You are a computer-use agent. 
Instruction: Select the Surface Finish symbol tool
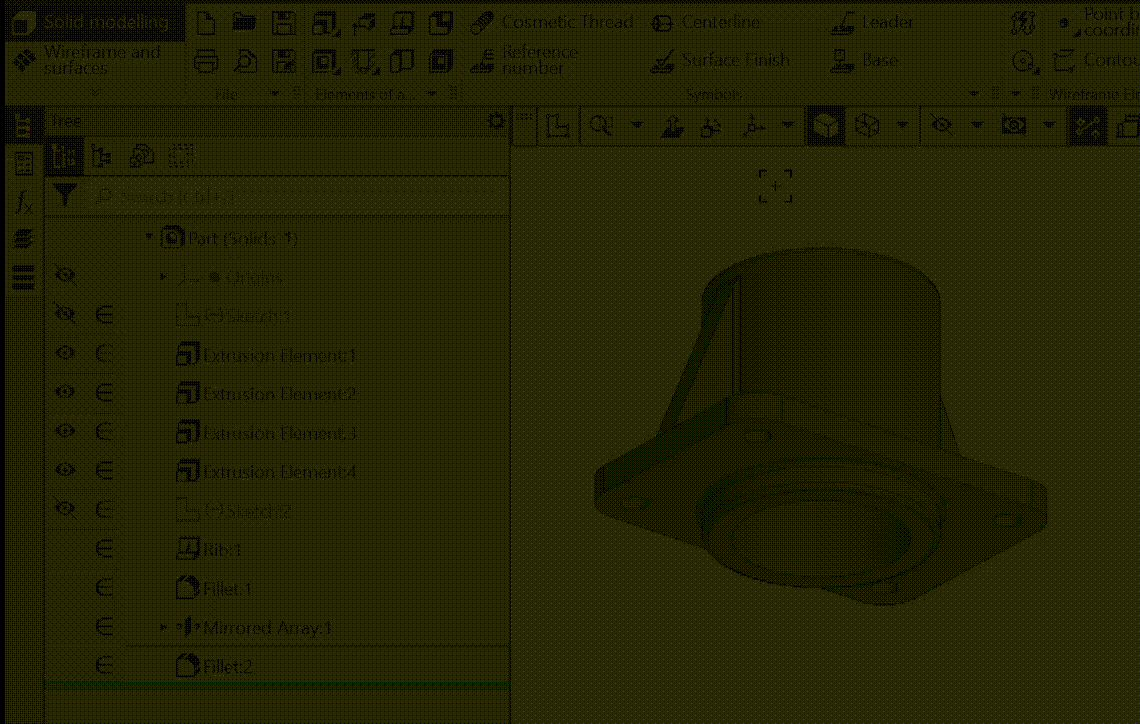point(720,61)
